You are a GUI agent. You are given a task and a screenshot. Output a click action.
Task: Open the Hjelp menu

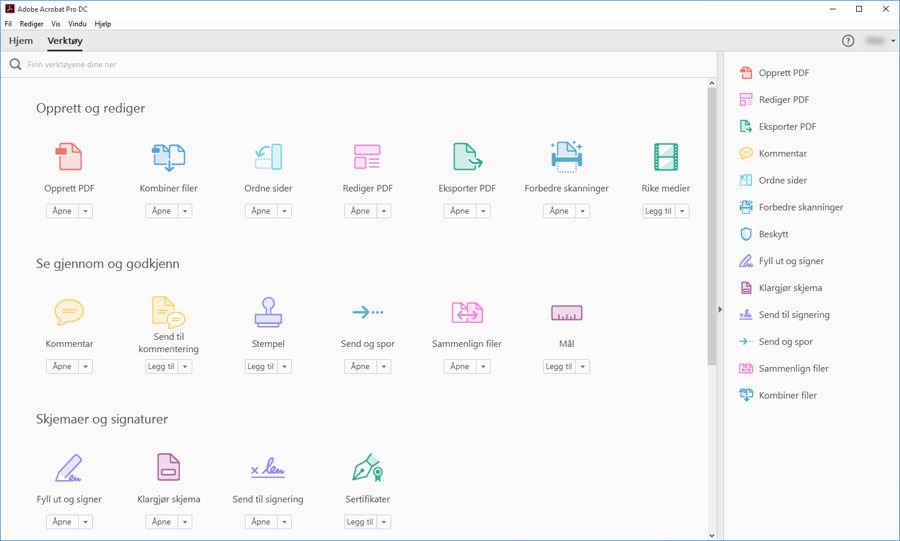pos(103,24)
